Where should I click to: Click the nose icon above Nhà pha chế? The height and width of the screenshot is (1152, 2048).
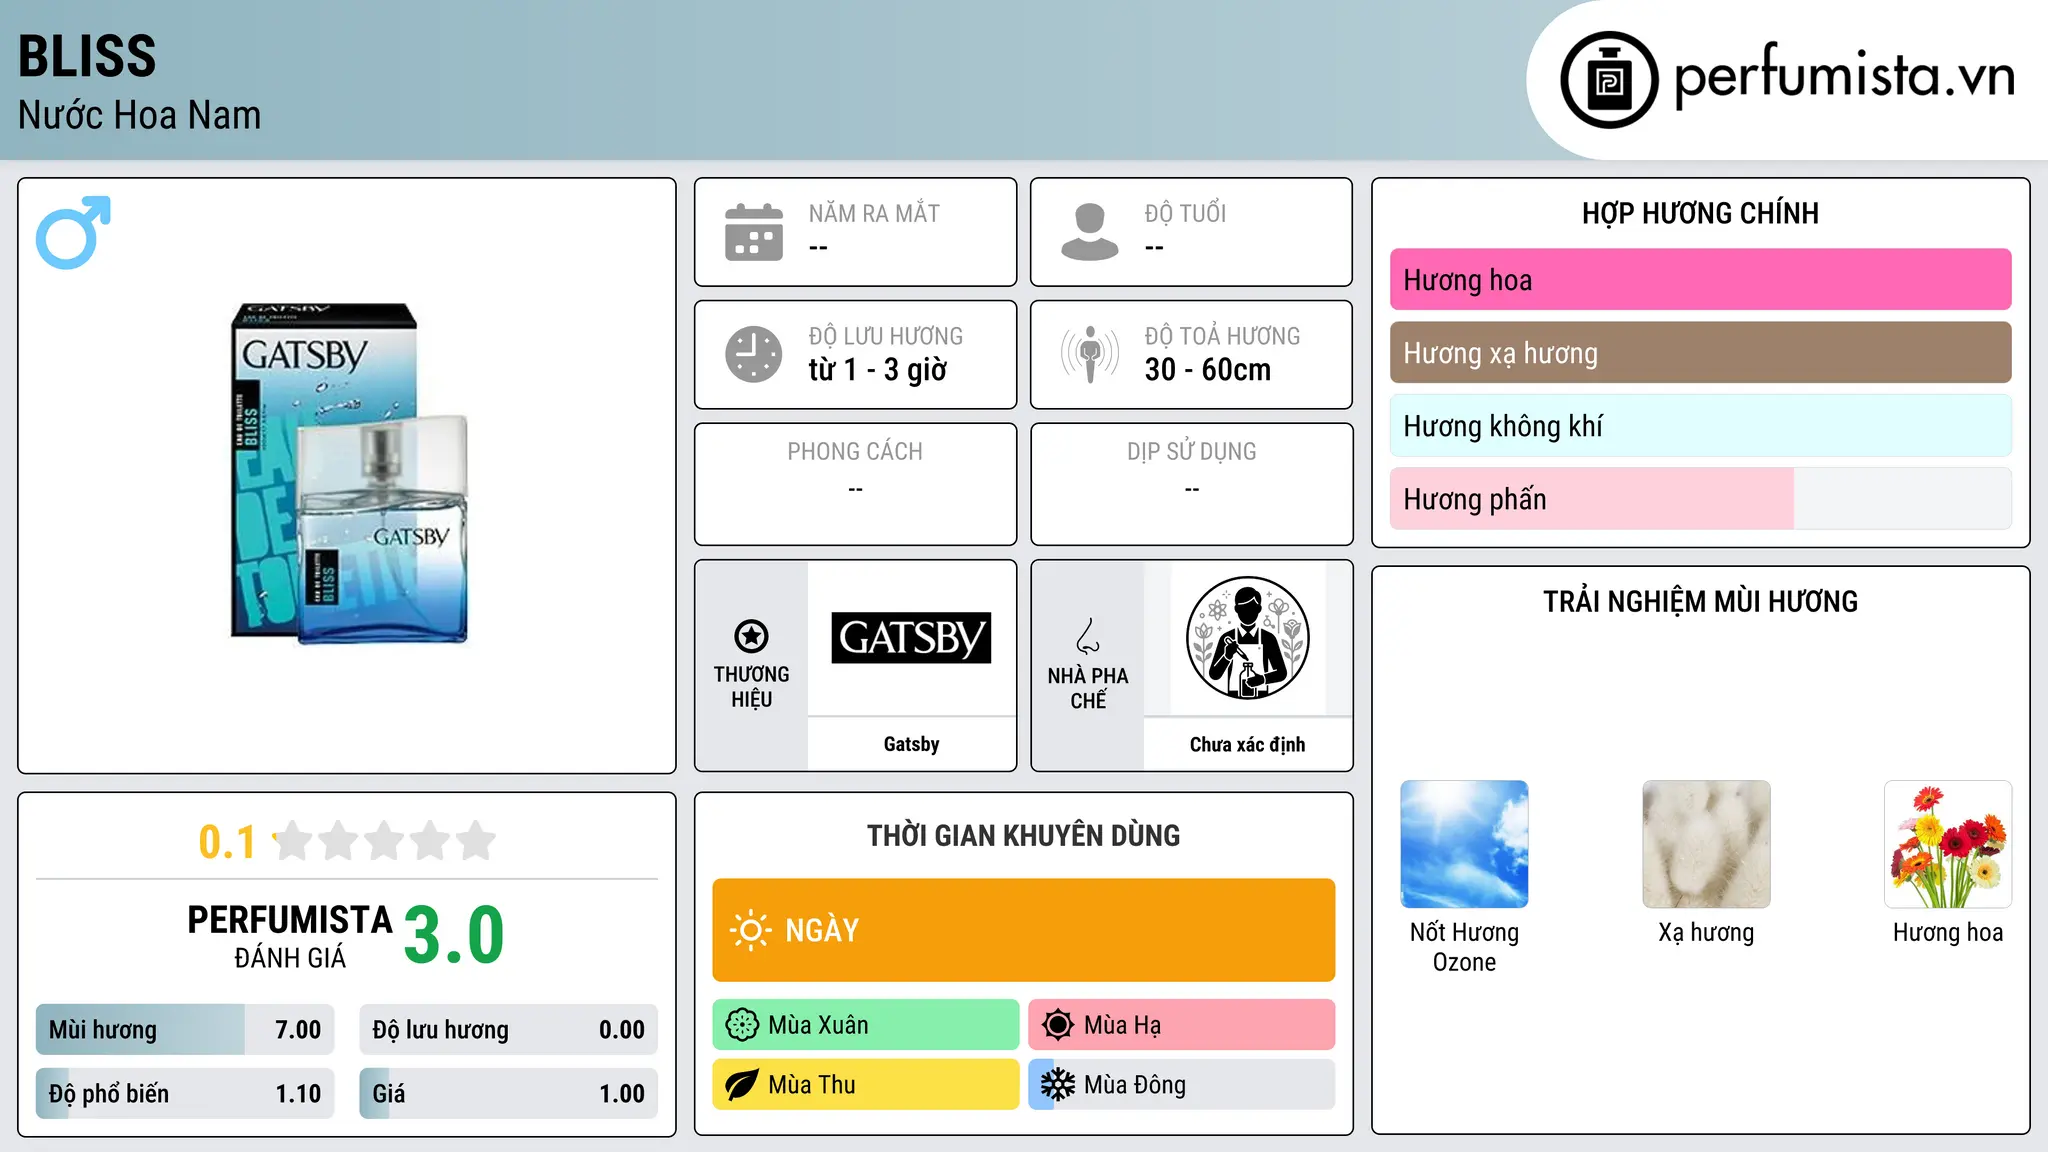1088,636
